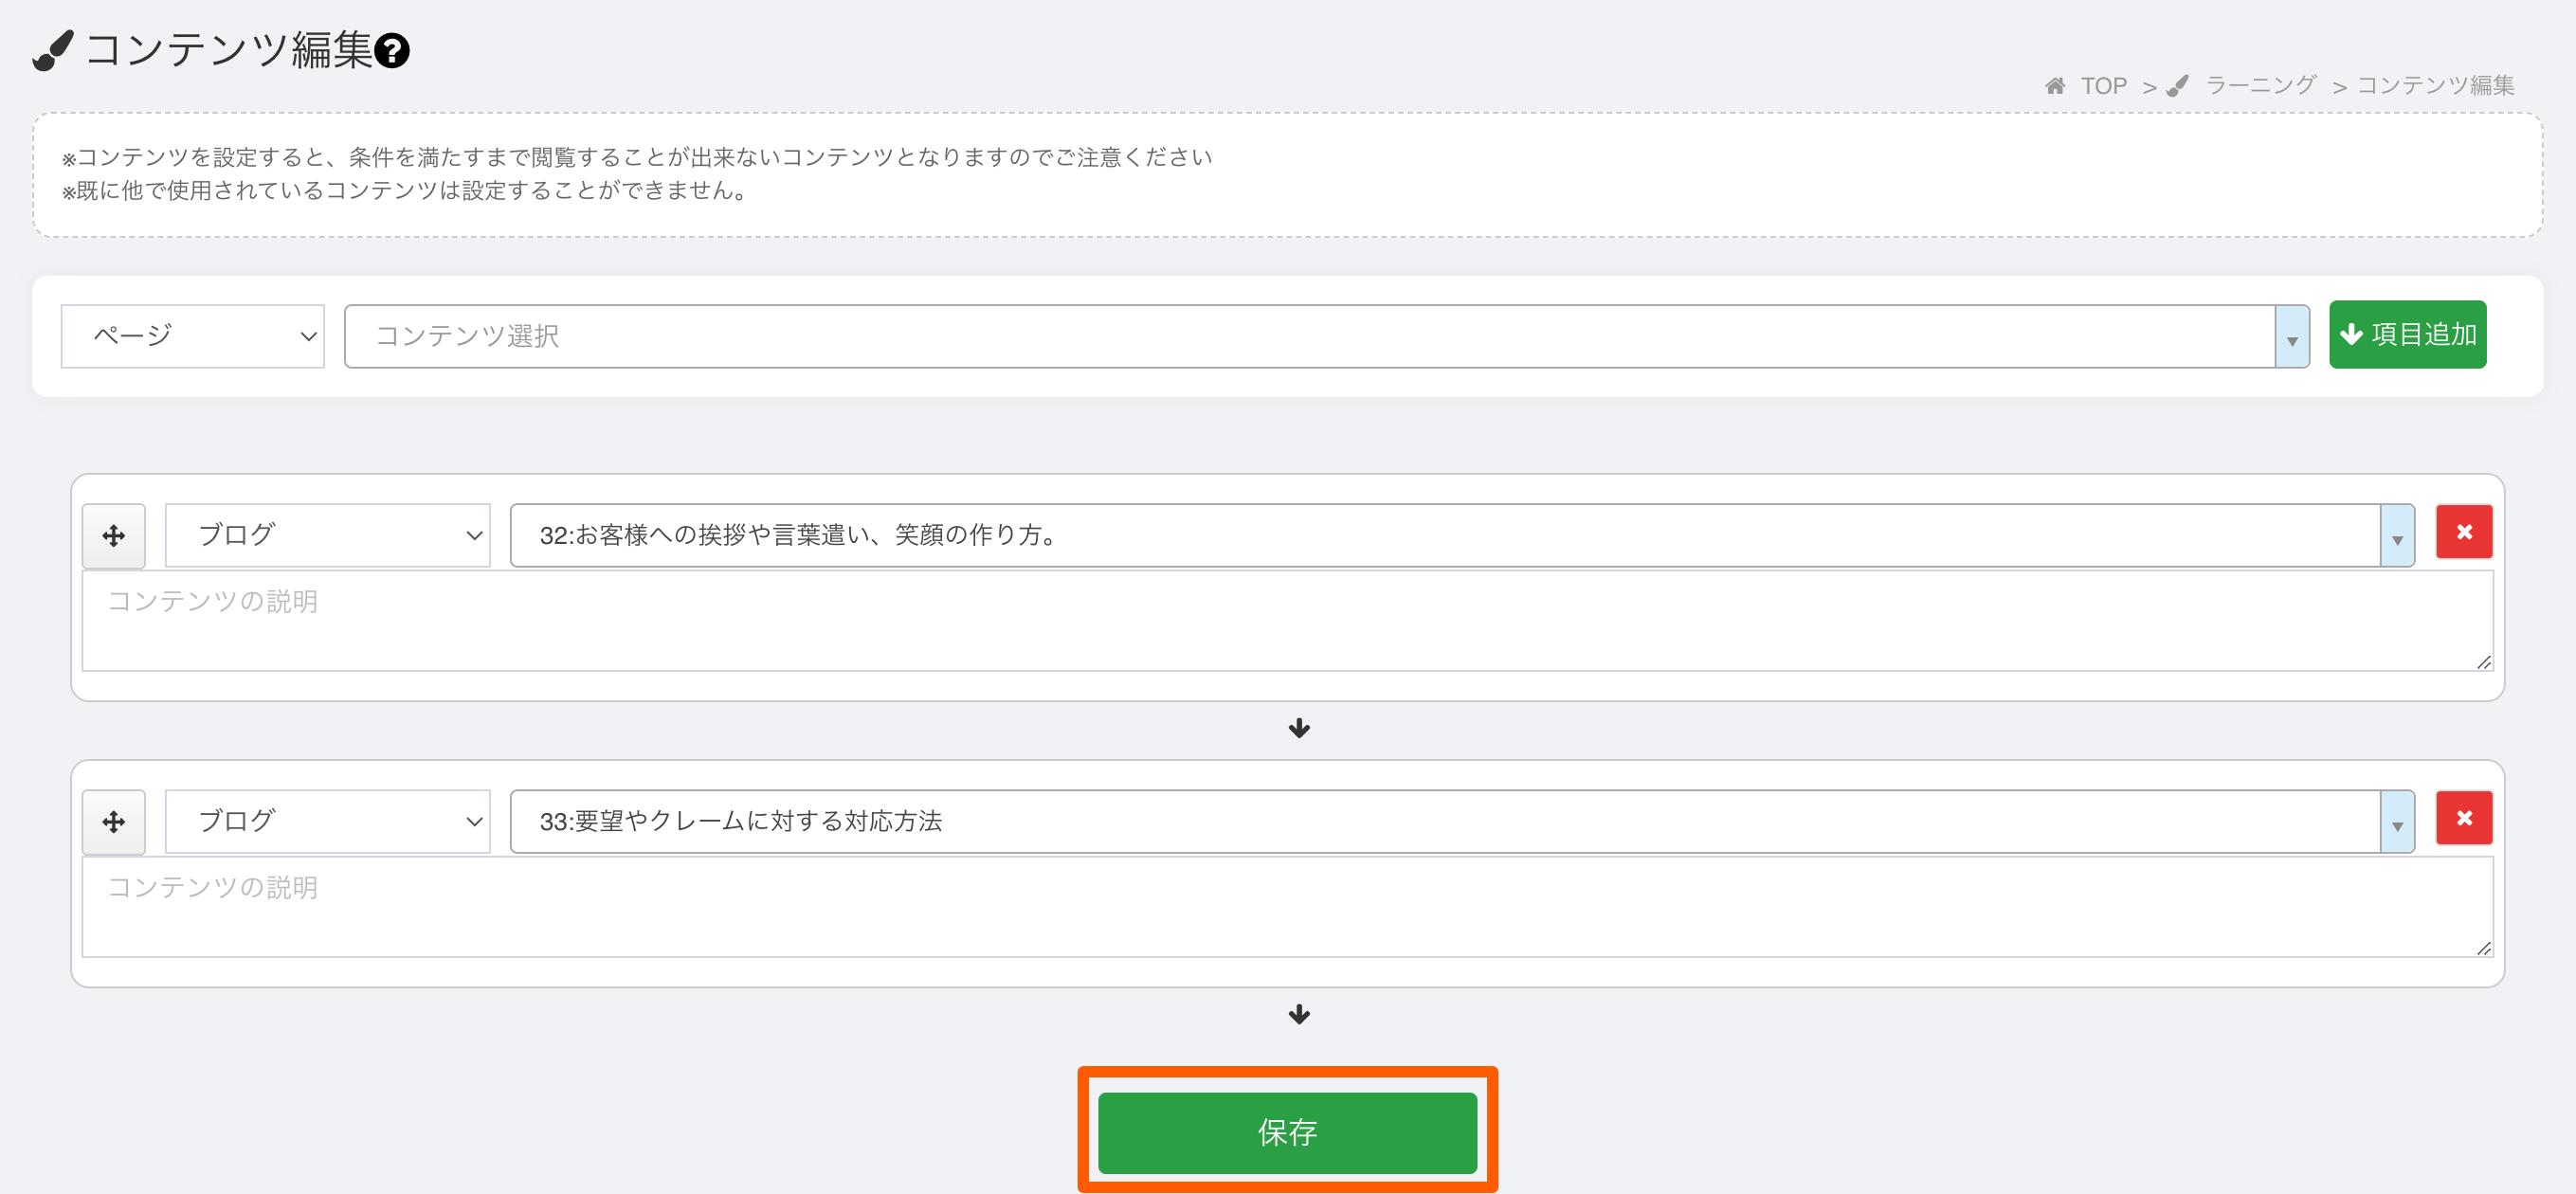Click the home icon in the breadcrumb
The width and height of the screenshot is (2576, 1194).
[x=2055, y=86]
